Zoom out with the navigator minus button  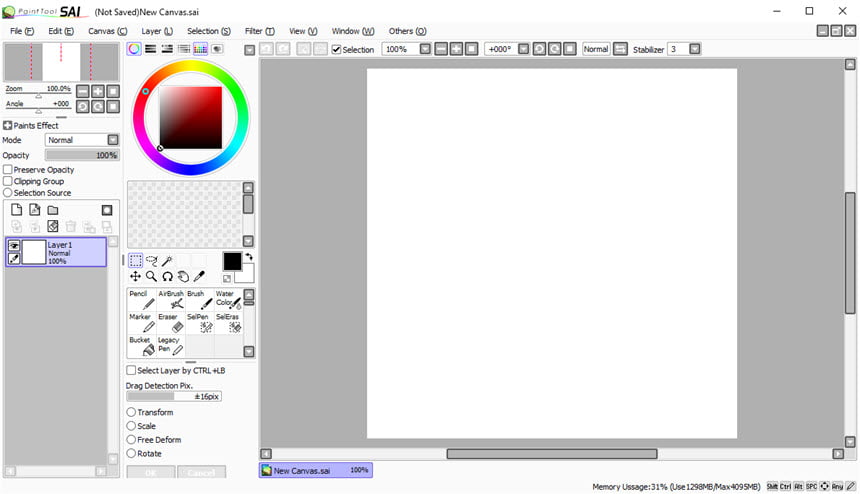pos(83,91)
